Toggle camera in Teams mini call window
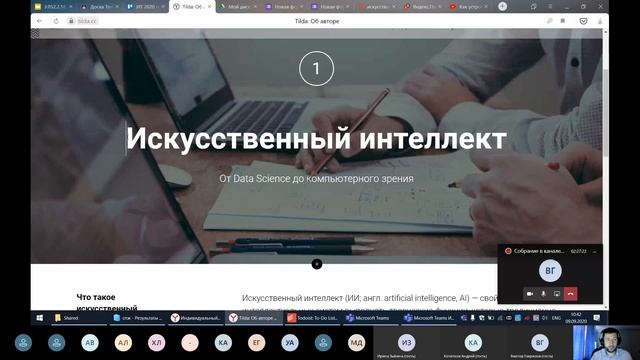This screenshot has height=360, width=640. coord(530,294)
